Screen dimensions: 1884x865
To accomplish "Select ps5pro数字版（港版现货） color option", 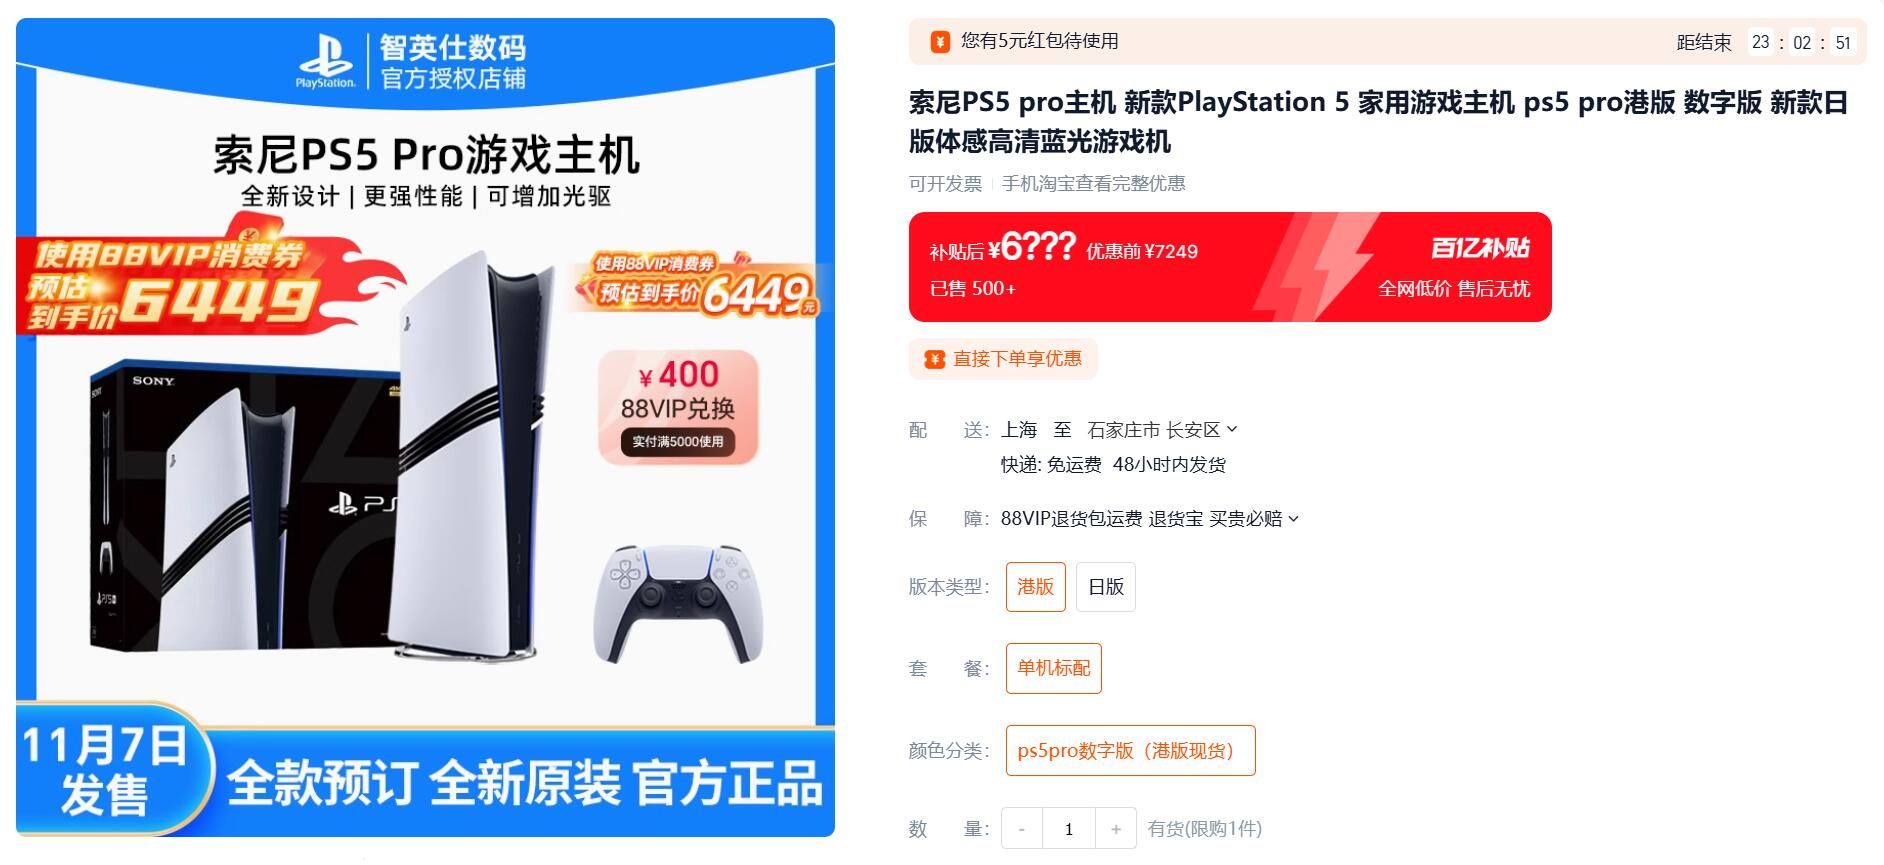I will coord(1131,750).
